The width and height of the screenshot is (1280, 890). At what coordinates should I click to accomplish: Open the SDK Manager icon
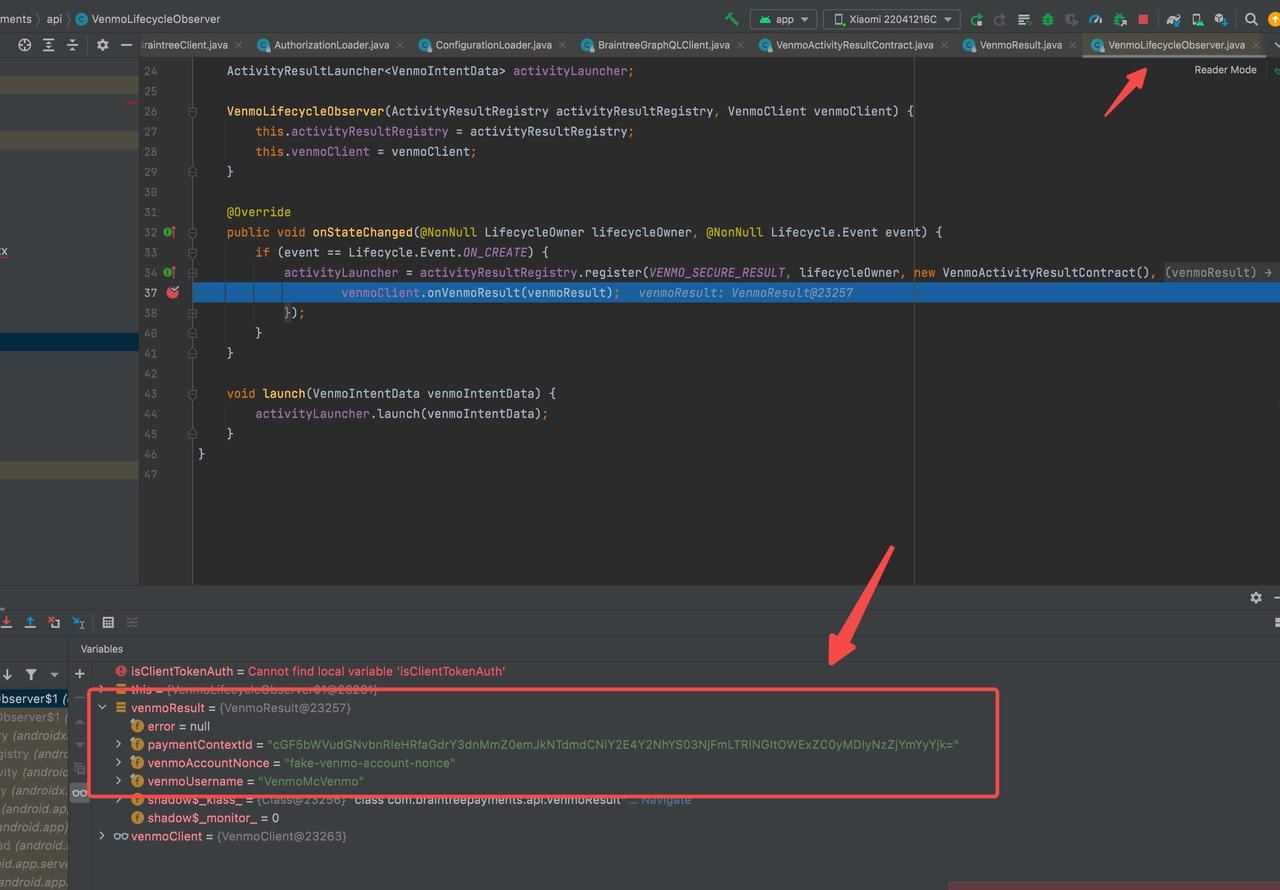coord(1221,19)
